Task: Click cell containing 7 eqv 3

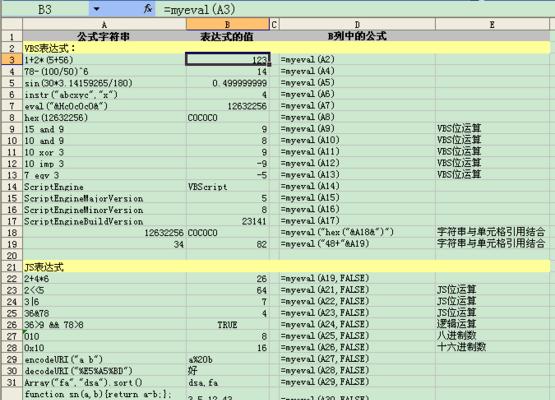Action: pyautogui.click(x=104, y=175)
